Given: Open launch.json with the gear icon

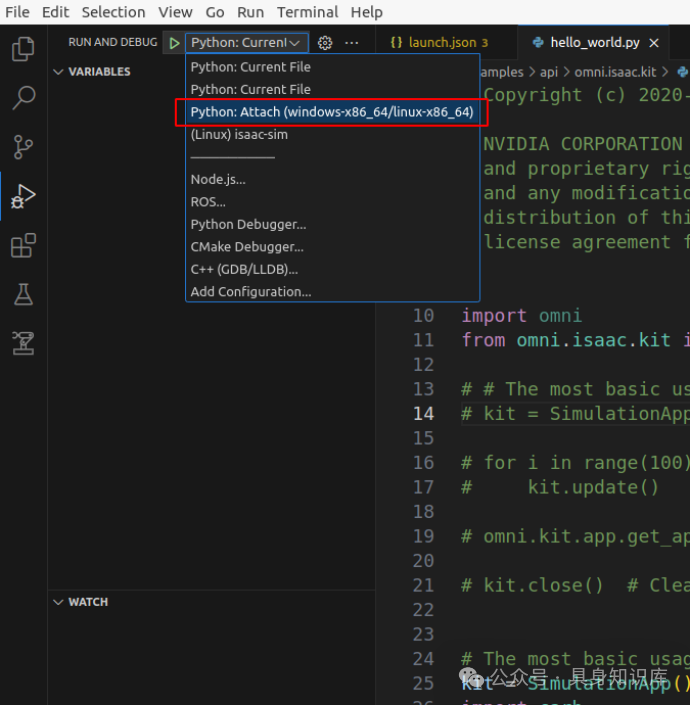Looking at the screenshot, I should point(325,43).
